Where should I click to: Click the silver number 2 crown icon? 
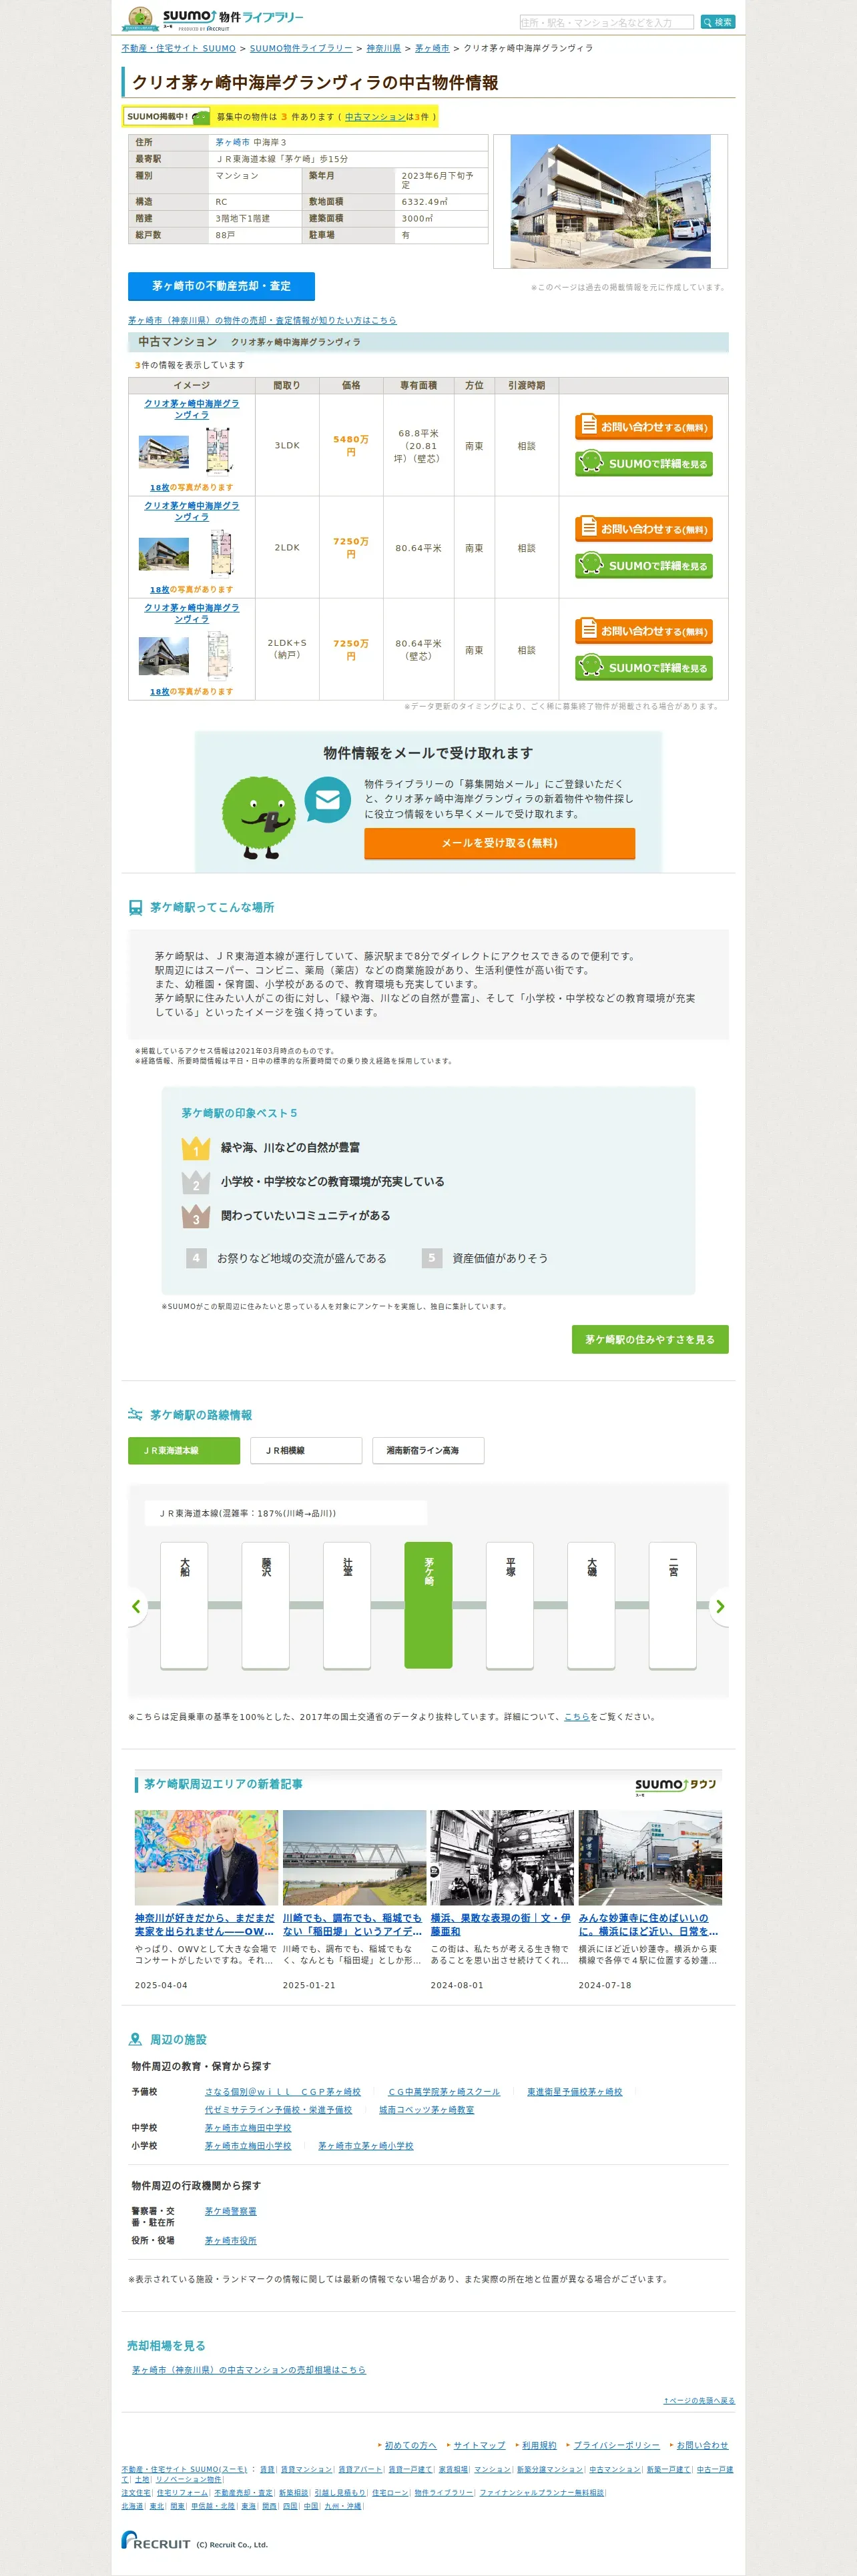coord(196,1182)
